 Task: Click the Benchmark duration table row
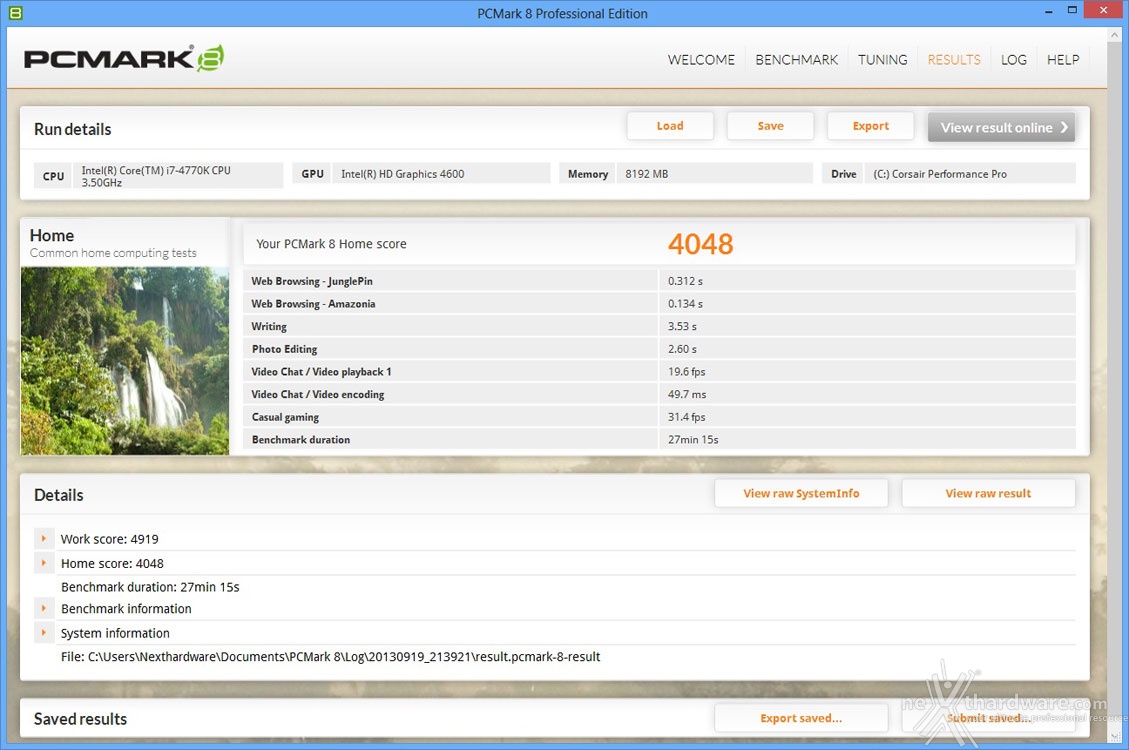pos(660,440)
